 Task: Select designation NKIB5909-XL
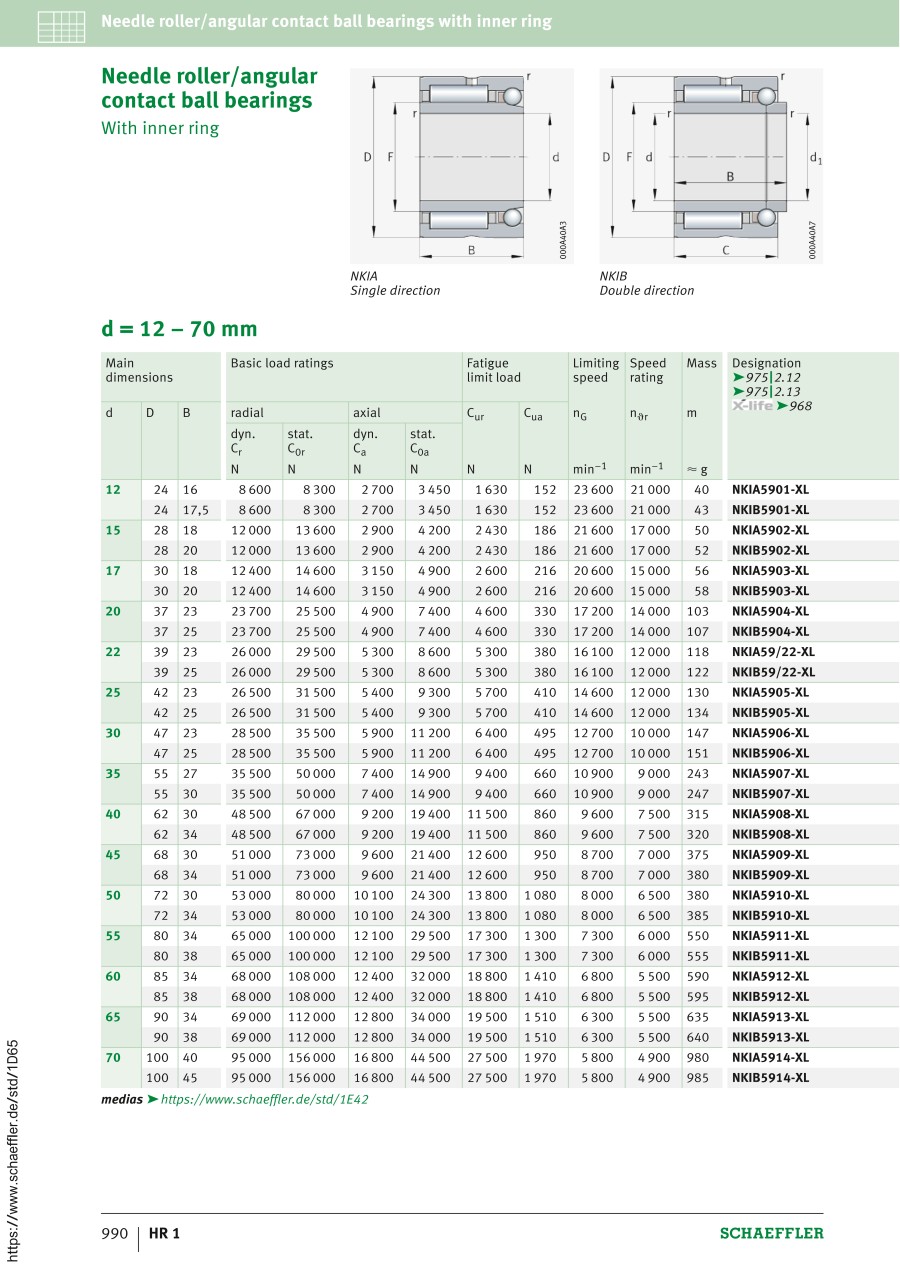click(770, 875)
